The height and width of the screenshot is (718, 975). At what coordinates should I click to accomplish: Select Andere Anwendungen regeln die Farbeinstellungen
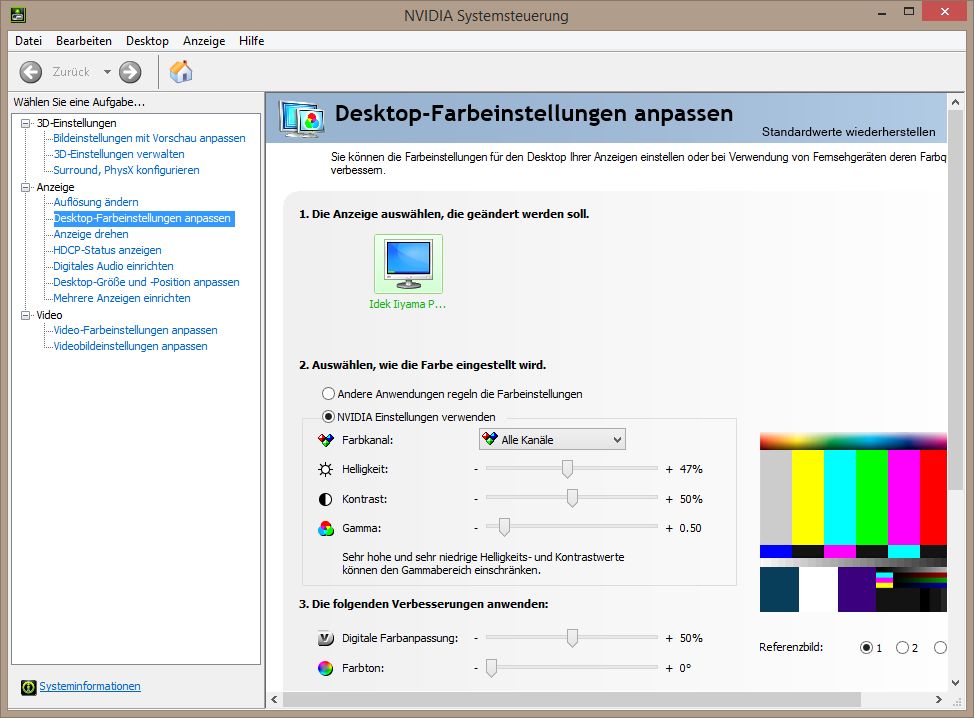coord(328,394)
